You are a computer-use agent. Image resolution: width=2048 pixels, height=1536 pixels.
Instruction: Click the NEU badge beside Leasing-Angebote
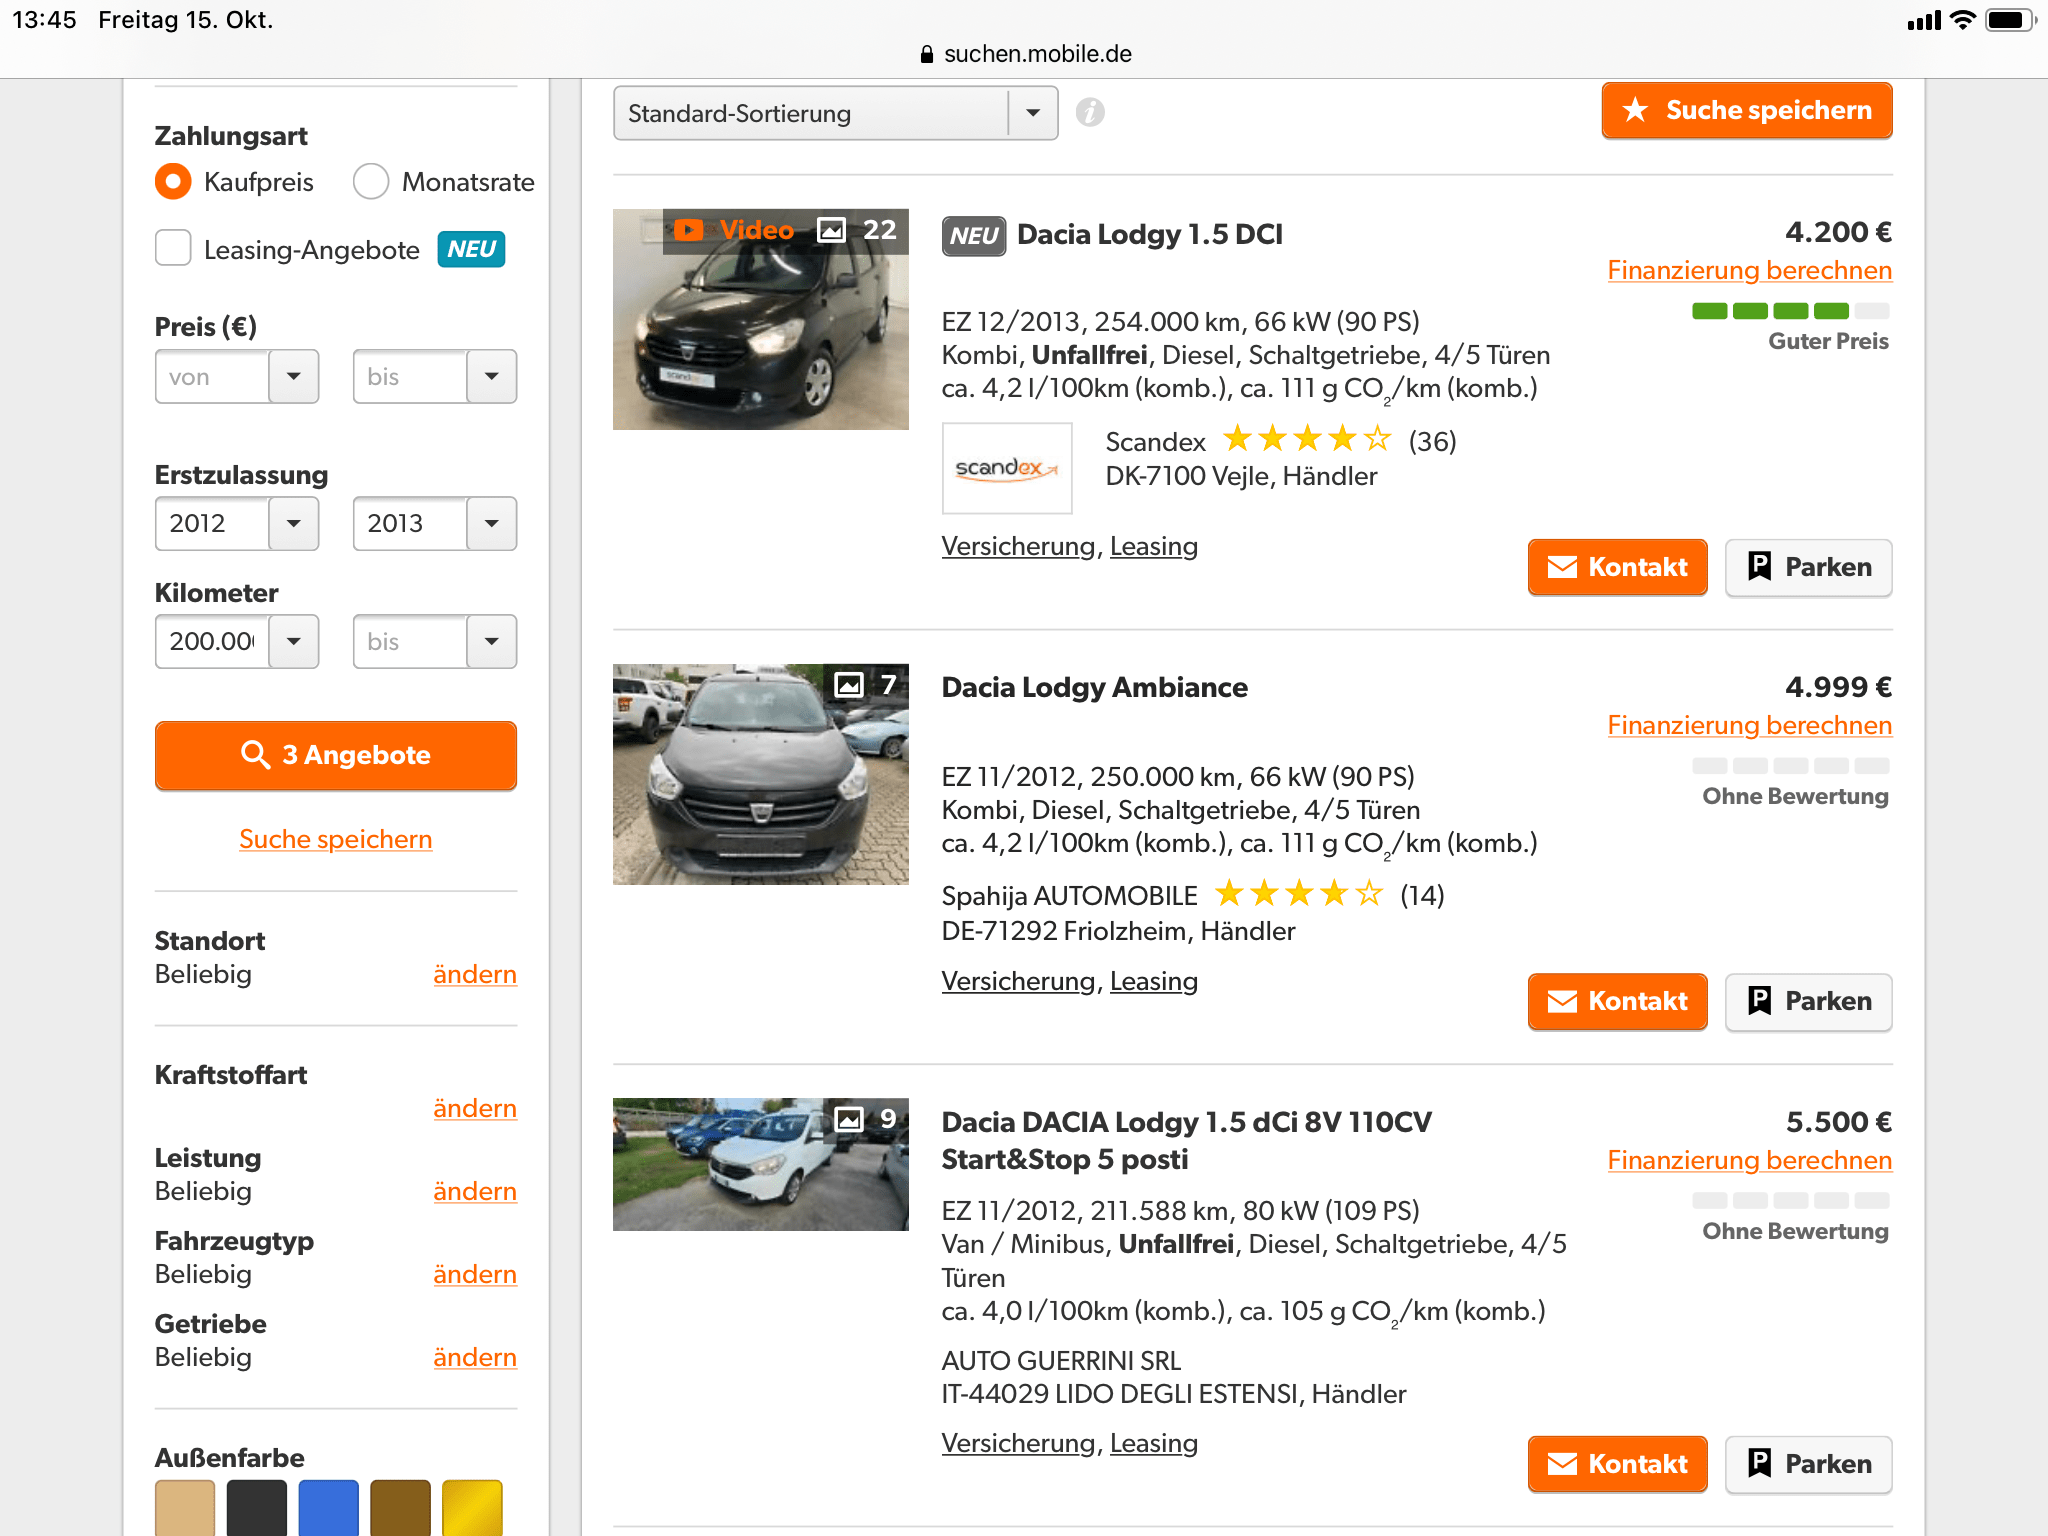click(471, 249)
